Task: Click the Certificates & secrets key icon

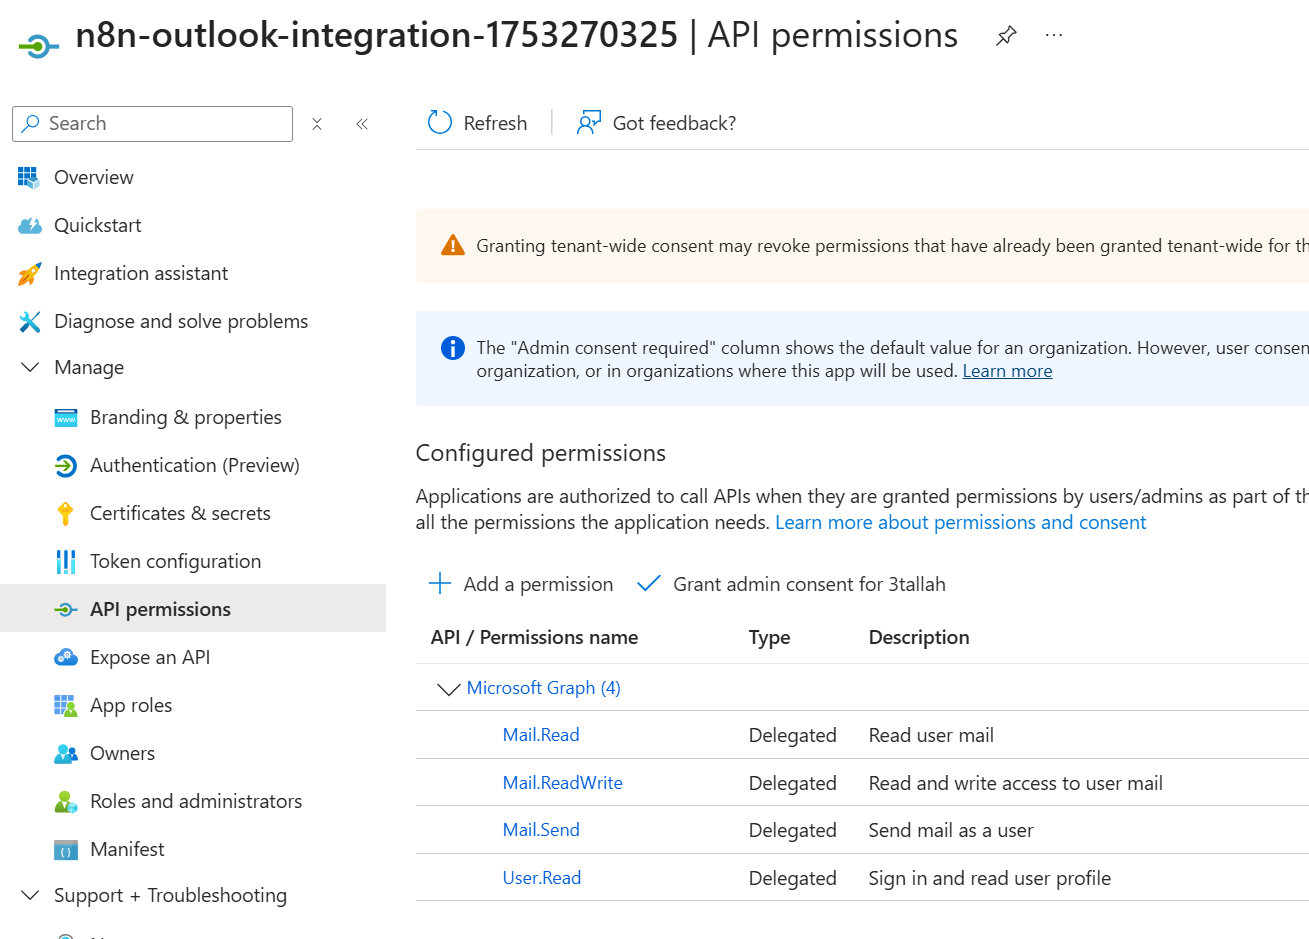Action: [65, 514]
